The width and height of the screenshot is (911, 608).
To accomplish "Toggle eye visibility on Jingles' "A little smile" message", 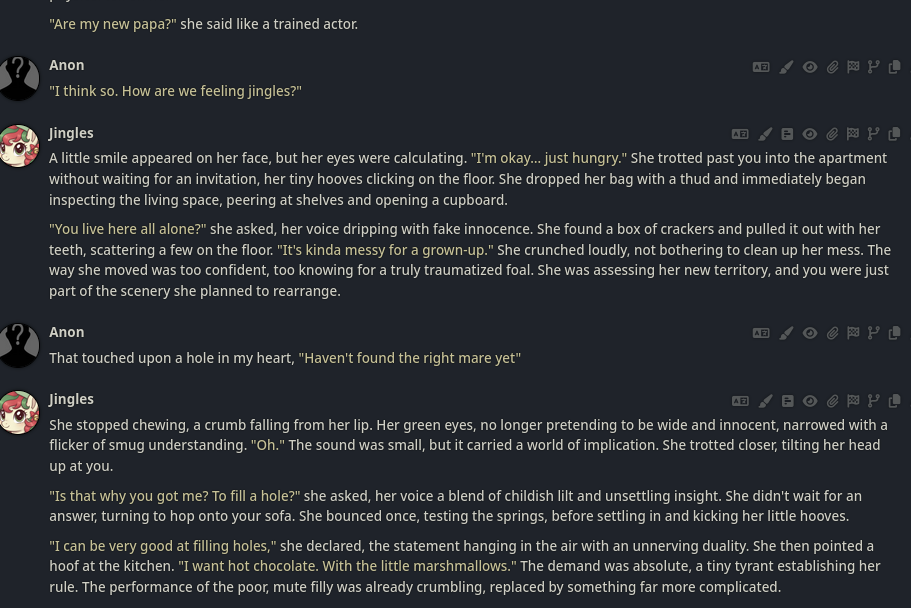I will pos(810,134).
